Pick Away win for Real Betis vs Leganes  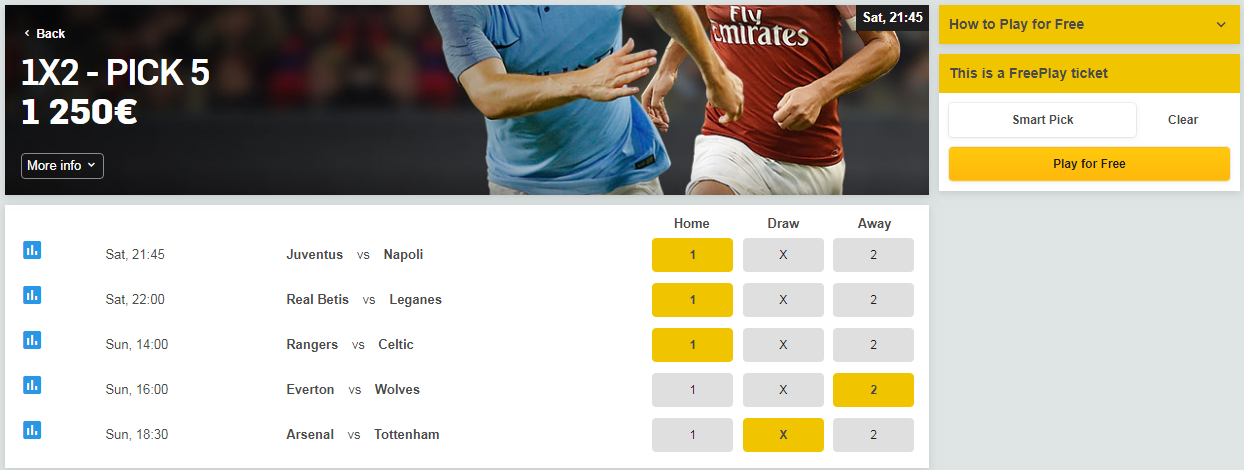(873, 300)
